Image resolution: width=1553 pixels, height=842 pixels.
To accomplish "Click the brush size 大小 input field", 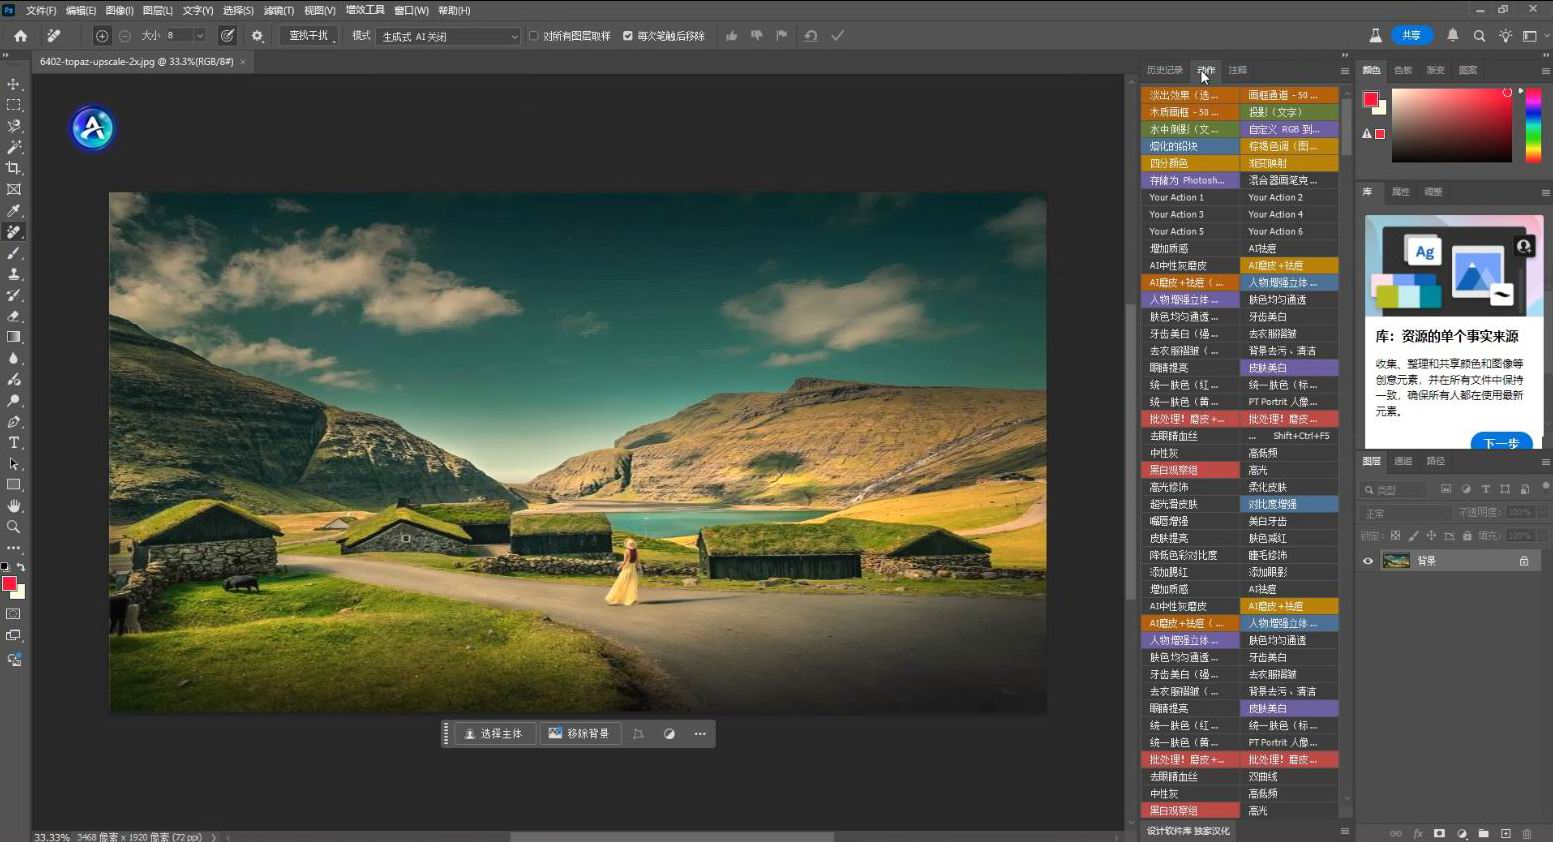I will (178, 36).
